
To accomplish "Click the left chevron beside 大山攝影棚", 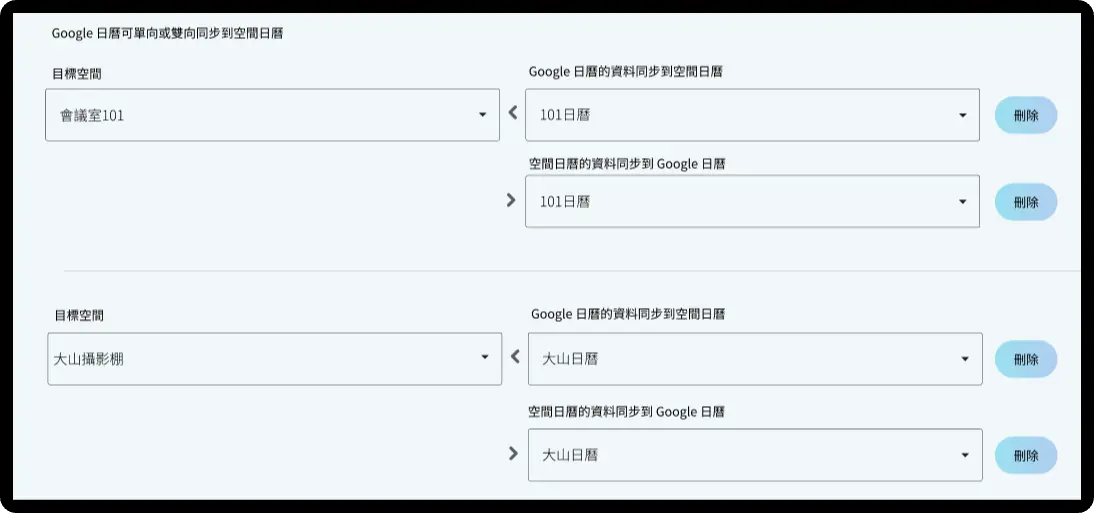I will coord(515,356).
